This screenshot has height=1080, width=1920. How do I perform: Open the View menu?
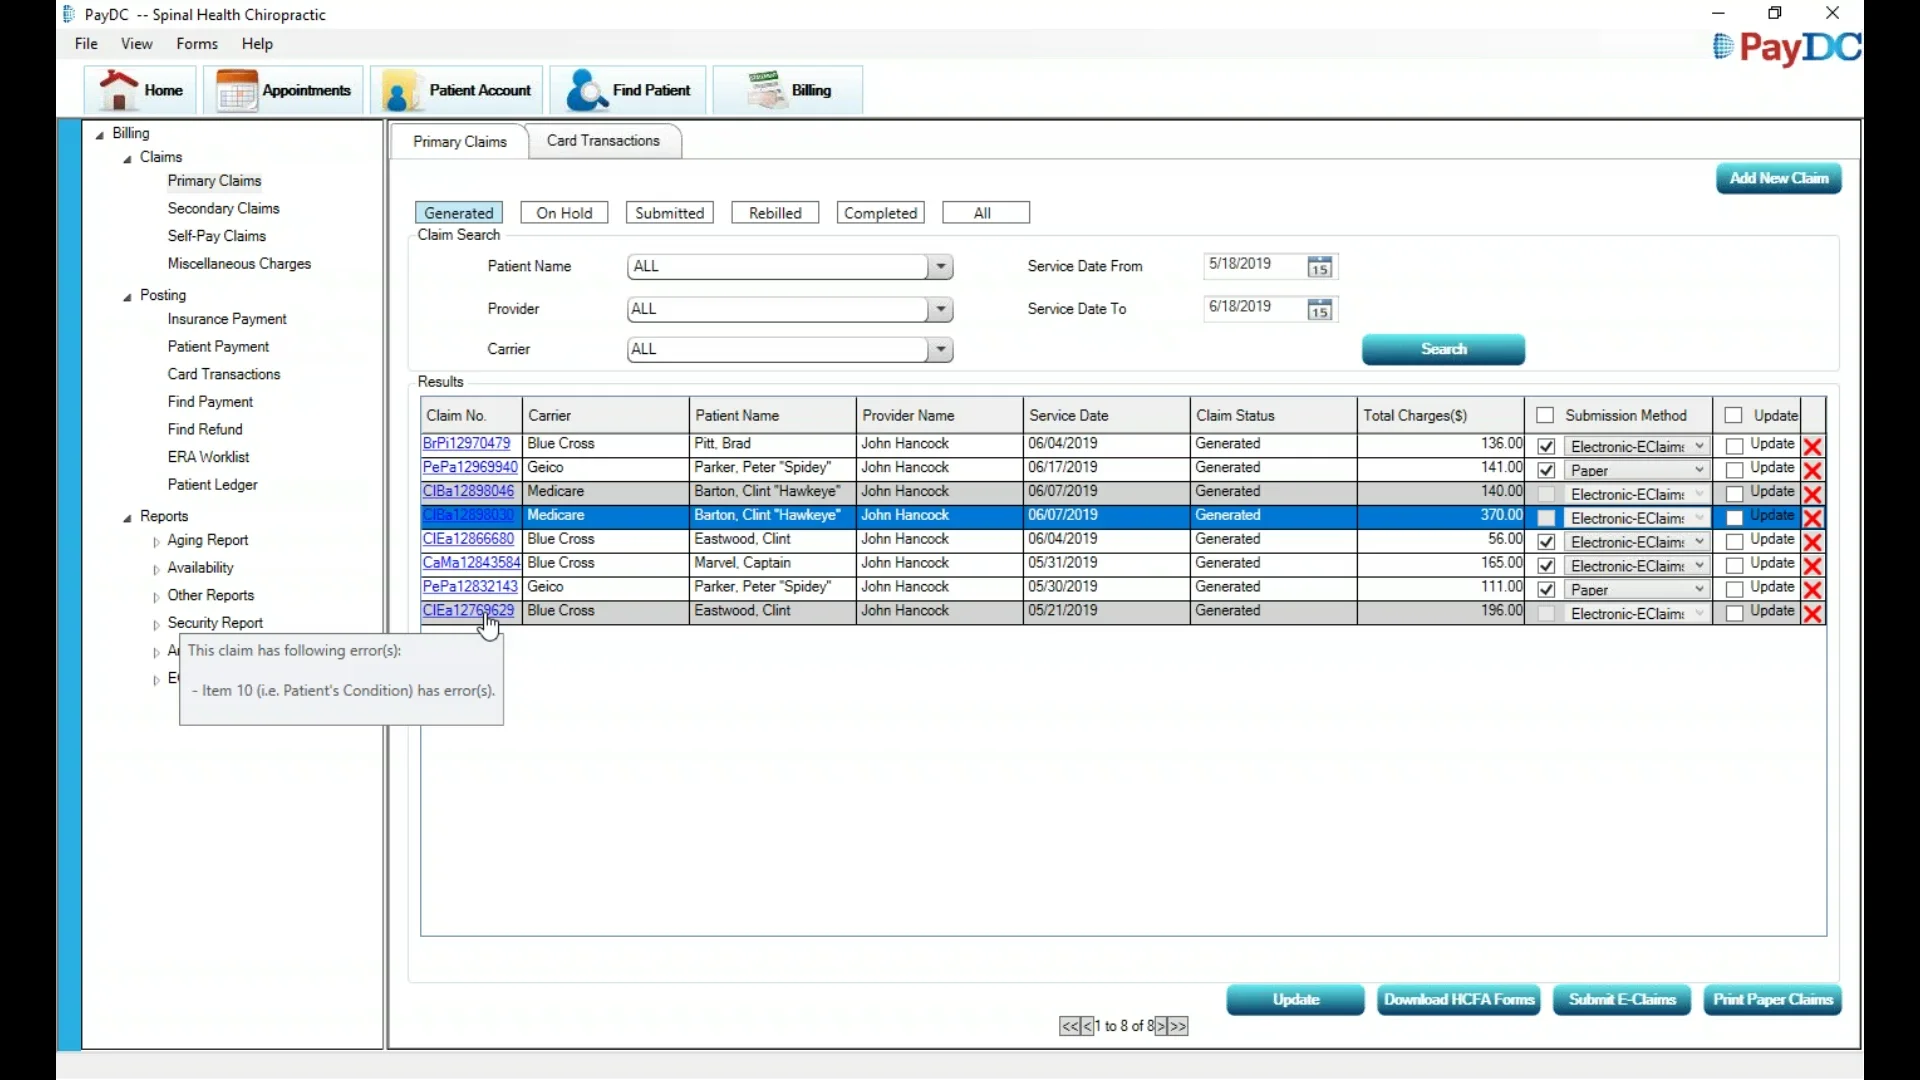tap(137, 44)
